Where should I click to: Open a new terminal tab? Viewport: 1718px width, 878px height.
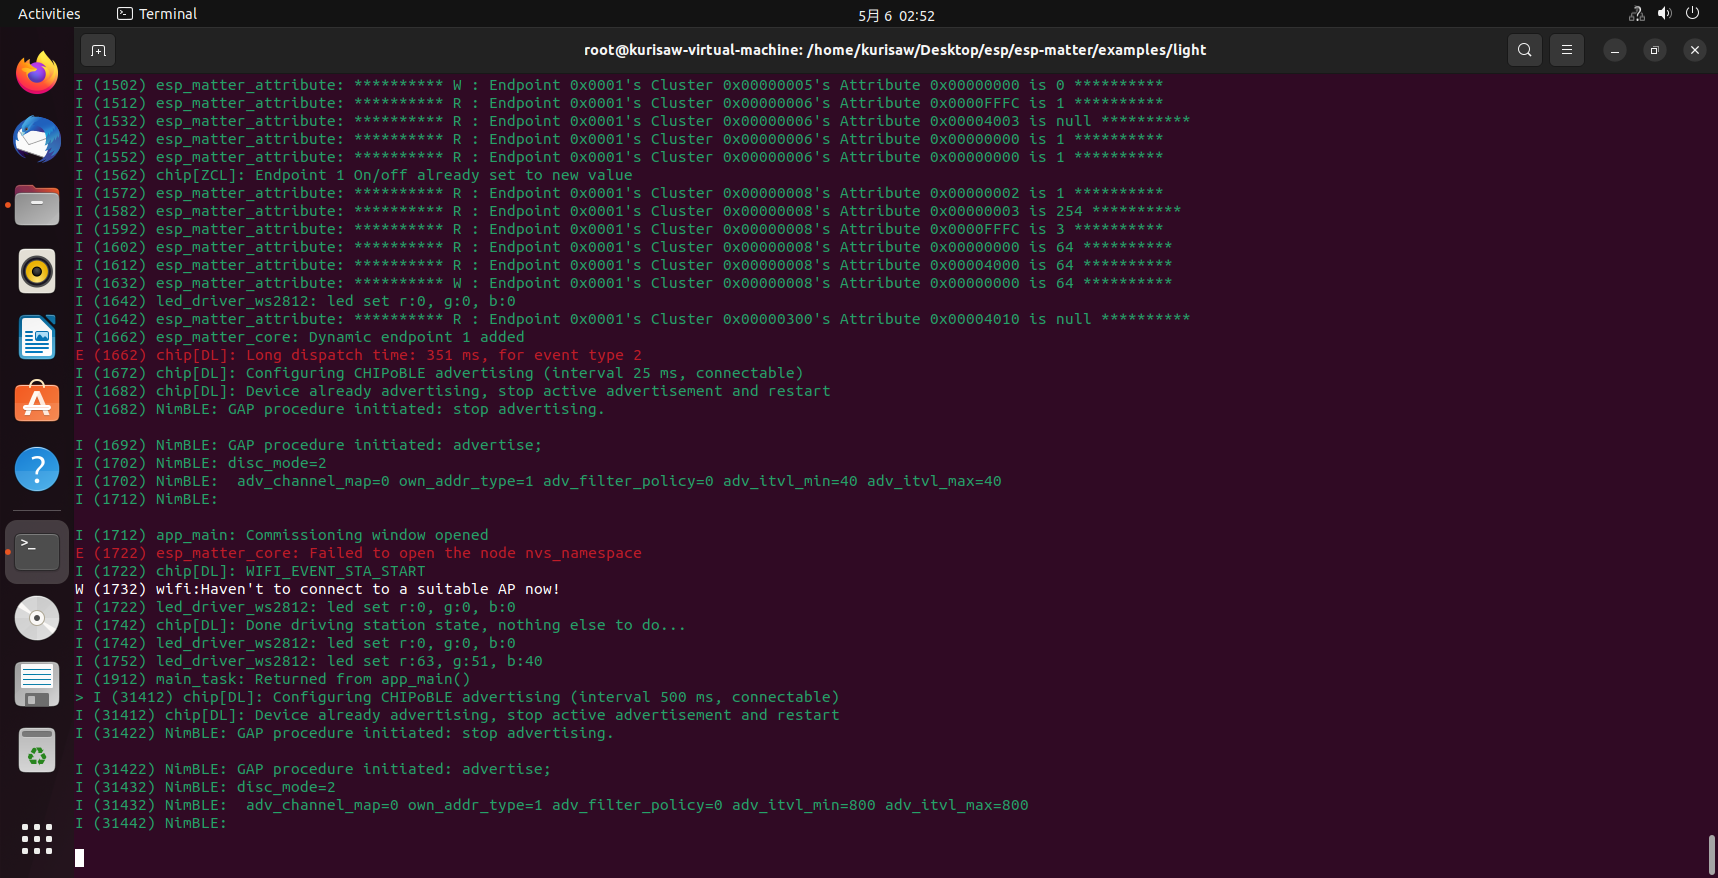coord(98,50)
